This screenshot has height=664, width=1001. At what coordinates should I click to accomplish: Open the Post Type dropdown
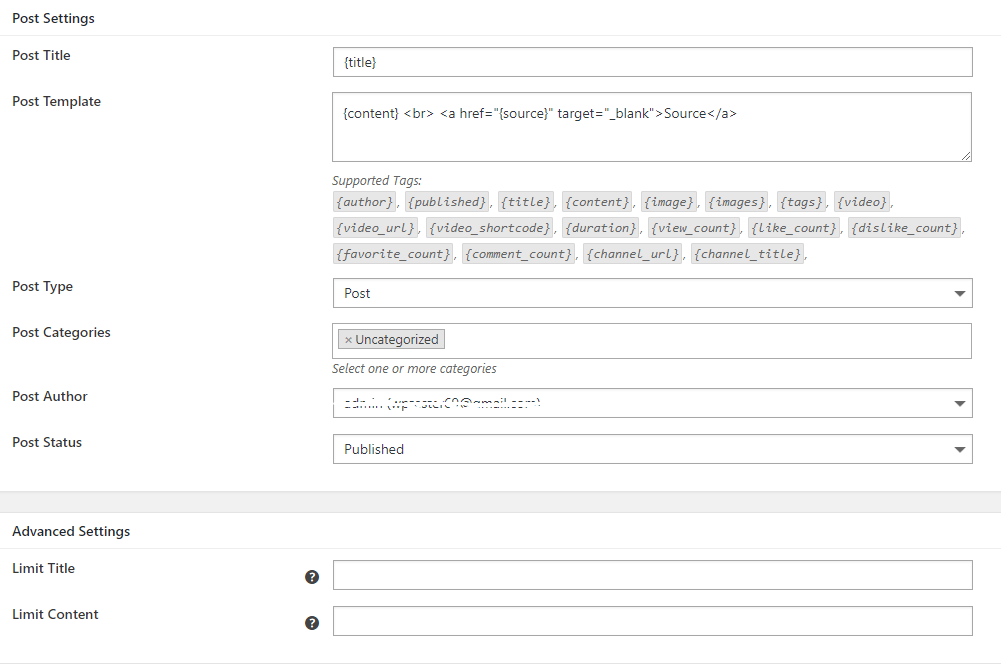[x=652, y=293]
